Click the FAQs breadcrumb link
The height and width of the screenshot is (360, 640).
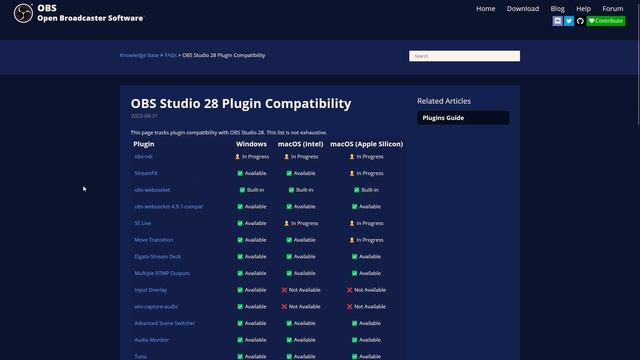point(170,55)
